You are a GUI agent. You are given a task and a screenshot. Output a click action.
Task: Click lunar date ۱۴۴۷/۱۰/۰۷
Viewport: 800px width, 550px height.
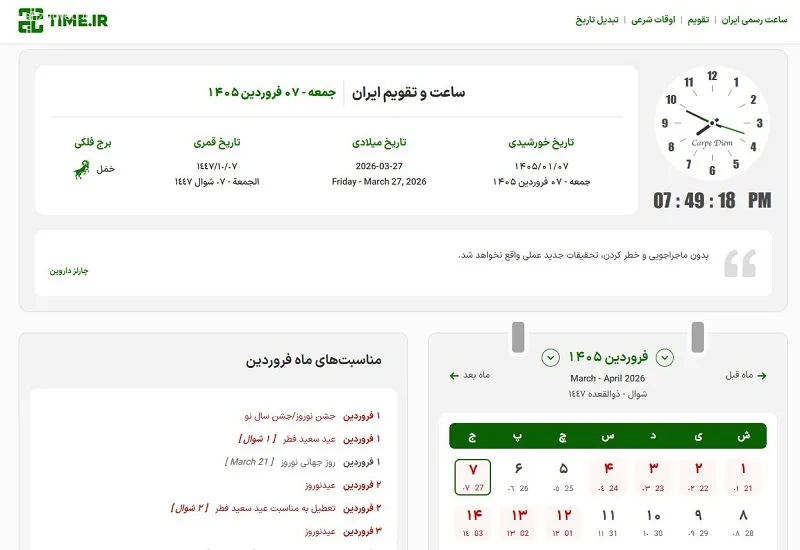click(217, 166)
